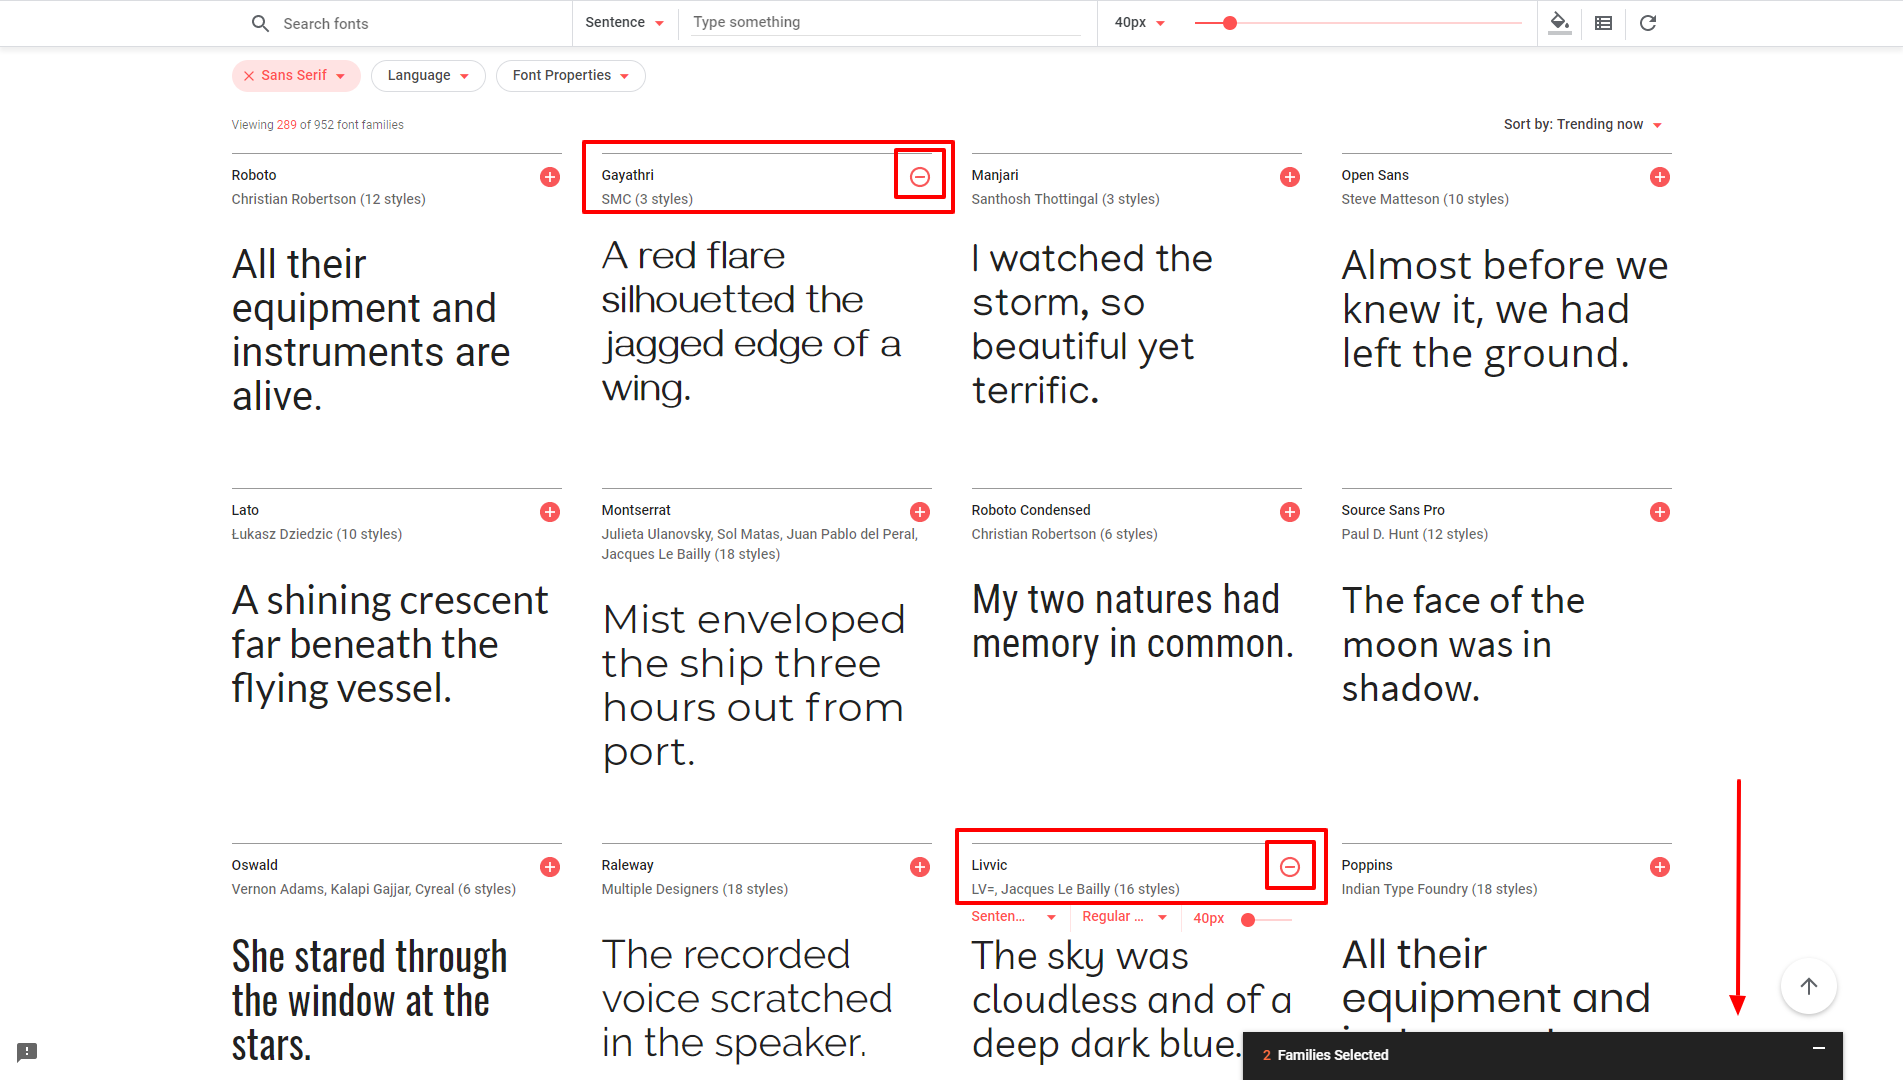
Task: Click 'Christian Robertson (12 styles)' under Roboto
Action: (x=328, y=199)
